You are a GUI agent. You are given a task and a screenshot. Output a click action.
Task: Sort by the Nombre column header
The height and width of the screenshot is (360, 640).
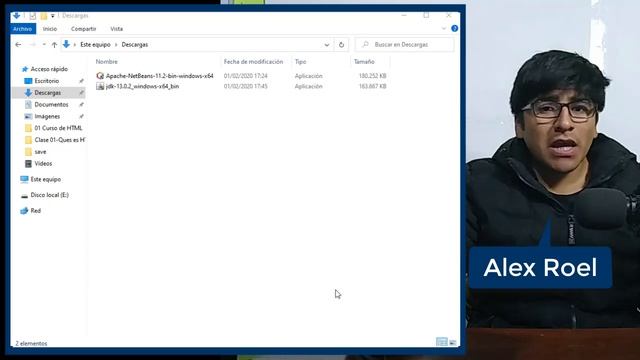click(107, 62)
